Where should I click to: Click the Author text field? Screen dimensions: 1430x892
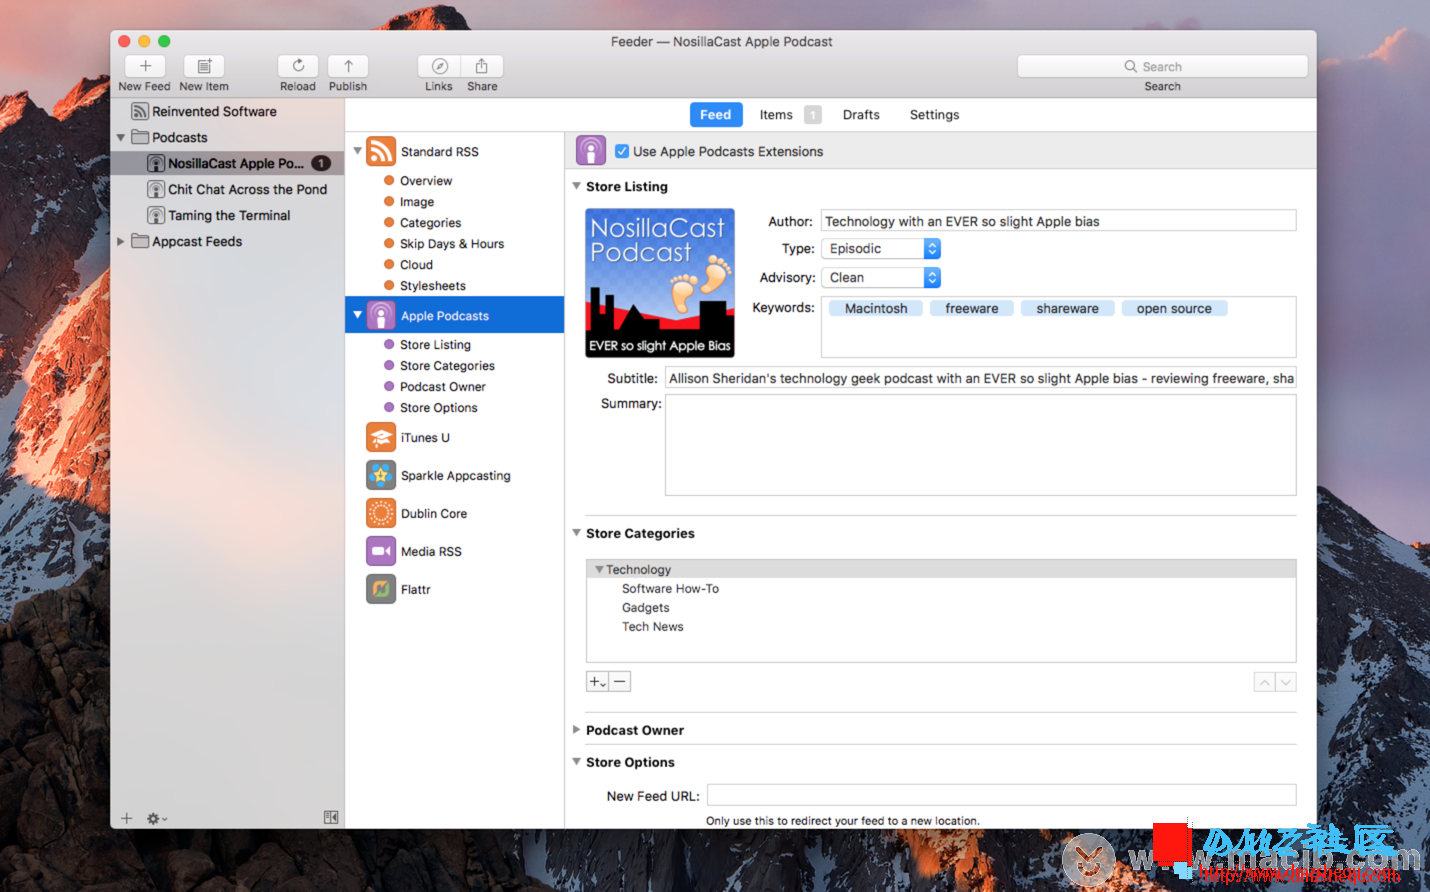(1059, 221)
